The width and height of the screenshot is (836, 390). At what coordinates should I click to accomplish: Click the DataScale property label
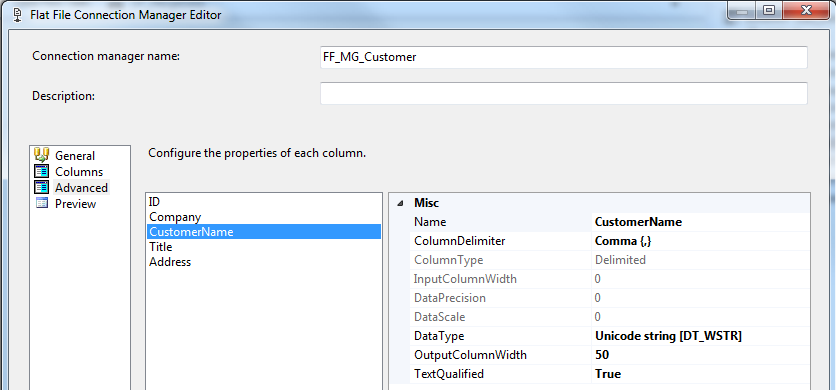(x=440, y=317)
